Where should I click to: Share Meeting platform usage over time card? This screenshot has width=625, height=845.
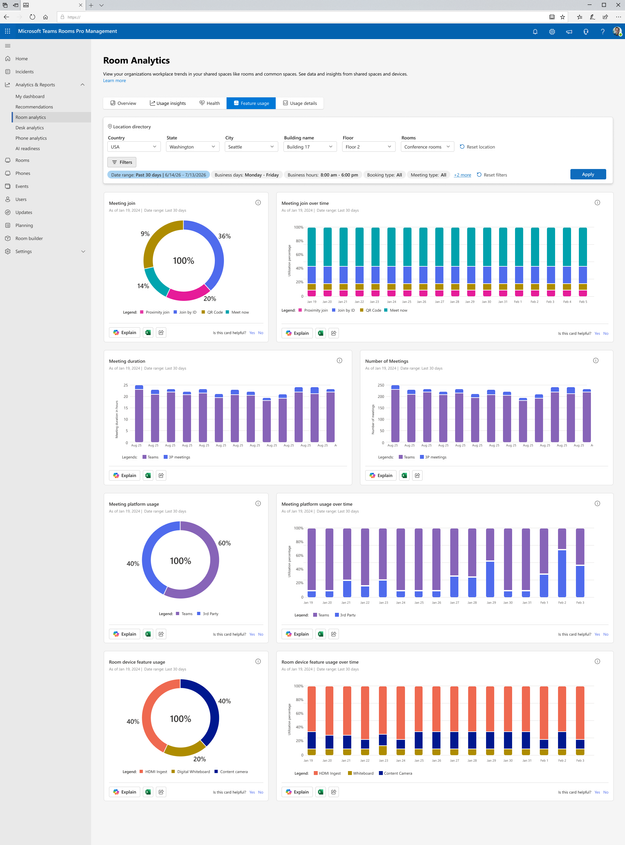pos(334,634)
